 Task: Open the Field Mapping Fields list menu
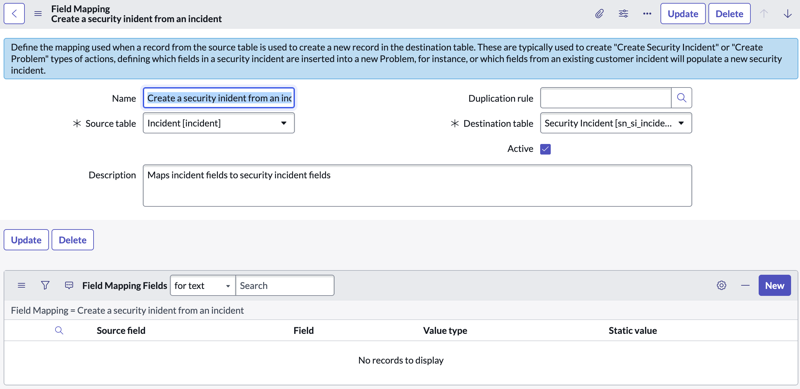(21, 286)
